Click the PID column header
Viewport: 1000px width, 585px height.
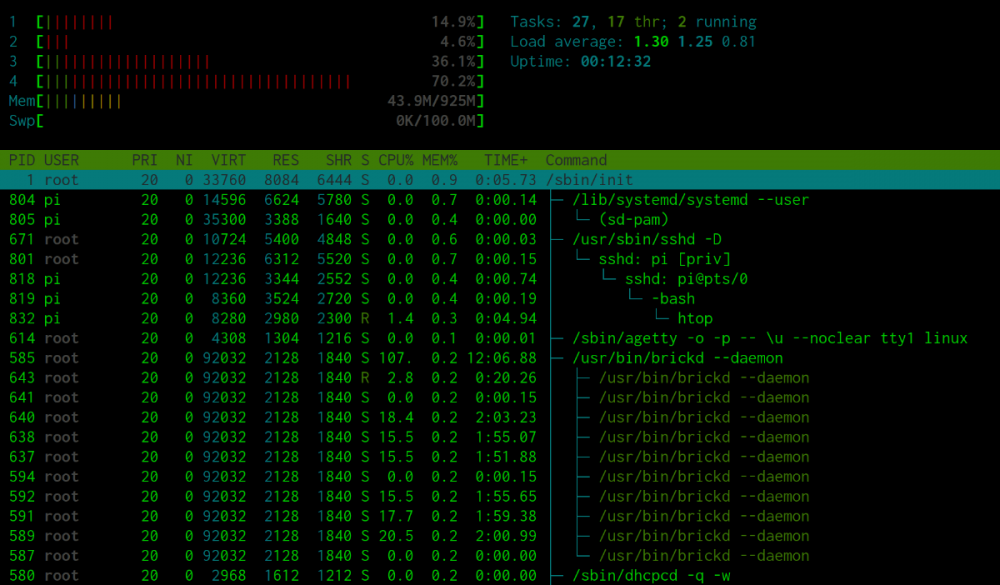(22, 160)
